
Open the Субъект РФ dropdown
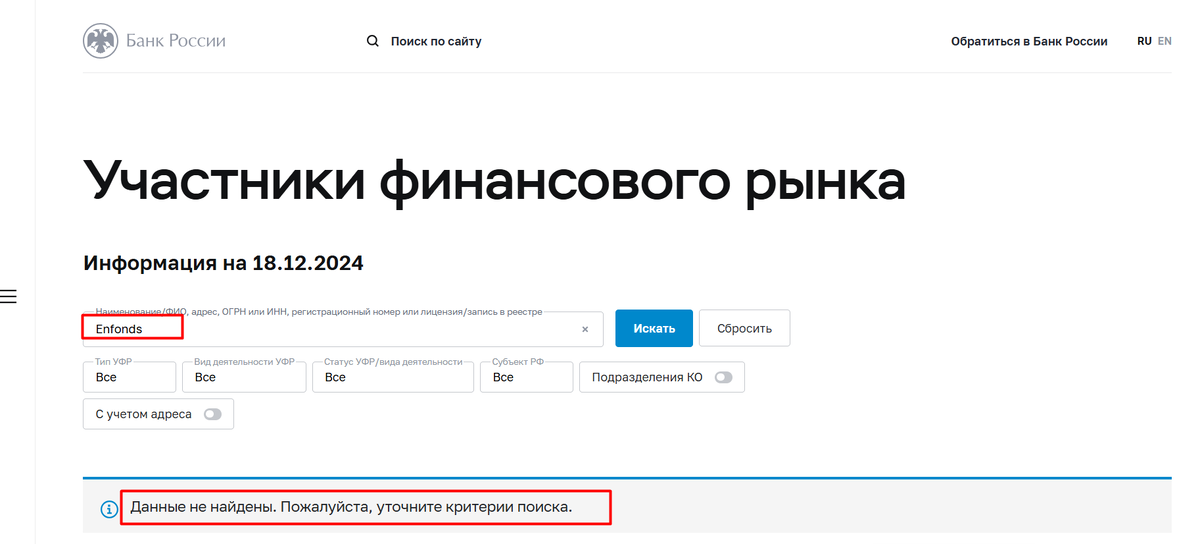pyautogui.click(x=526, y=377)
